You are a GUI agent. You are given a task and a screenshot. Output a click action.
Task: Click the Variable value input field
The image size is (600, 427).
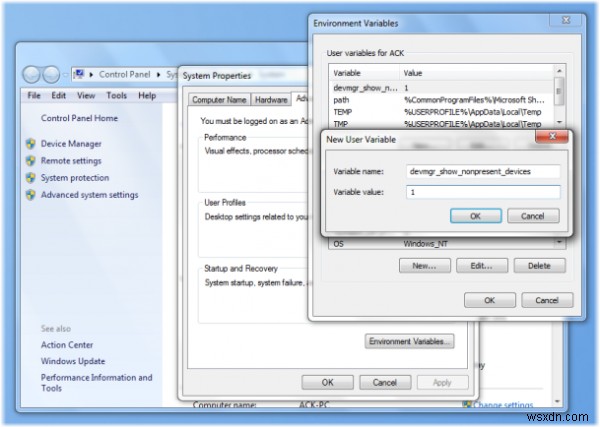click(483, 192)
